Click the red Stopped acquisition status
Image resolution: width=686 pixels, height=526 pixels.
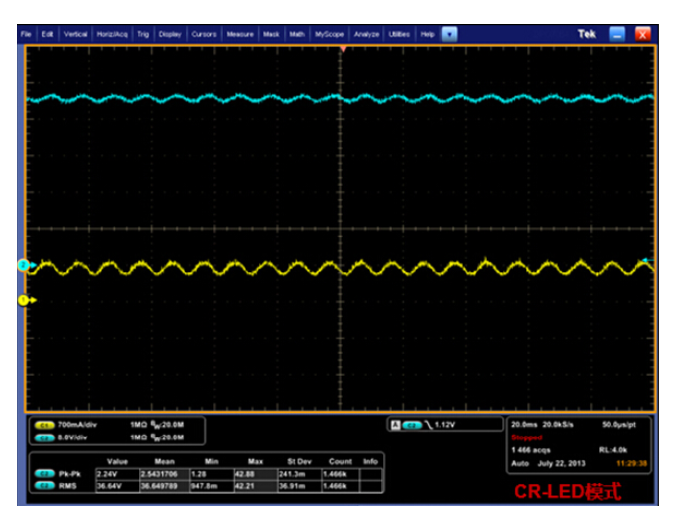[x=527, y=438]
